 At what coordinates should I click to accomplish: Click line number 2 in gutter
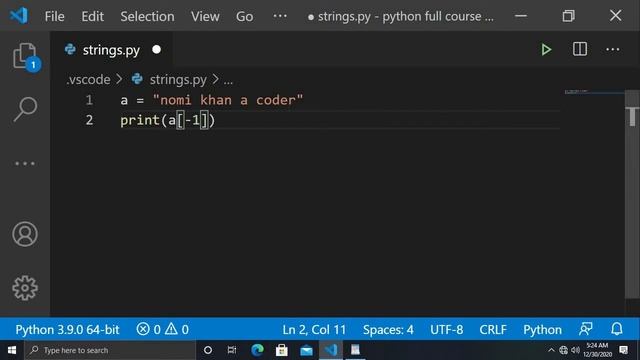coord(89,120)
